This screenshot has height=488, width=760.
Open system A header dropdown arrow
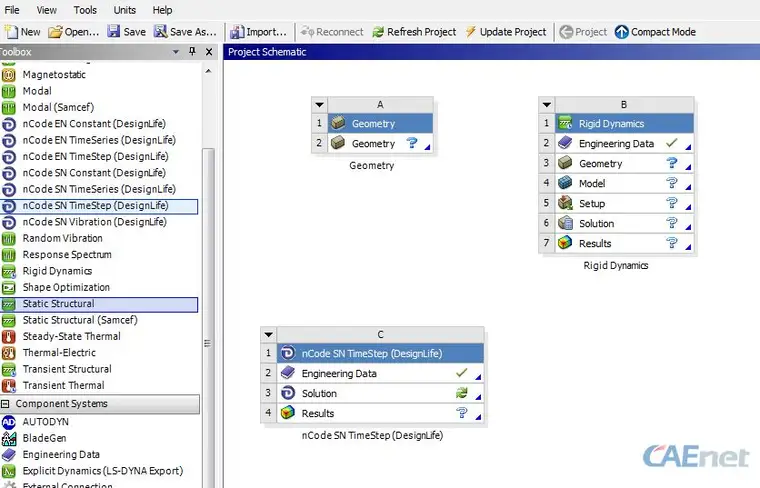(319, 104)
